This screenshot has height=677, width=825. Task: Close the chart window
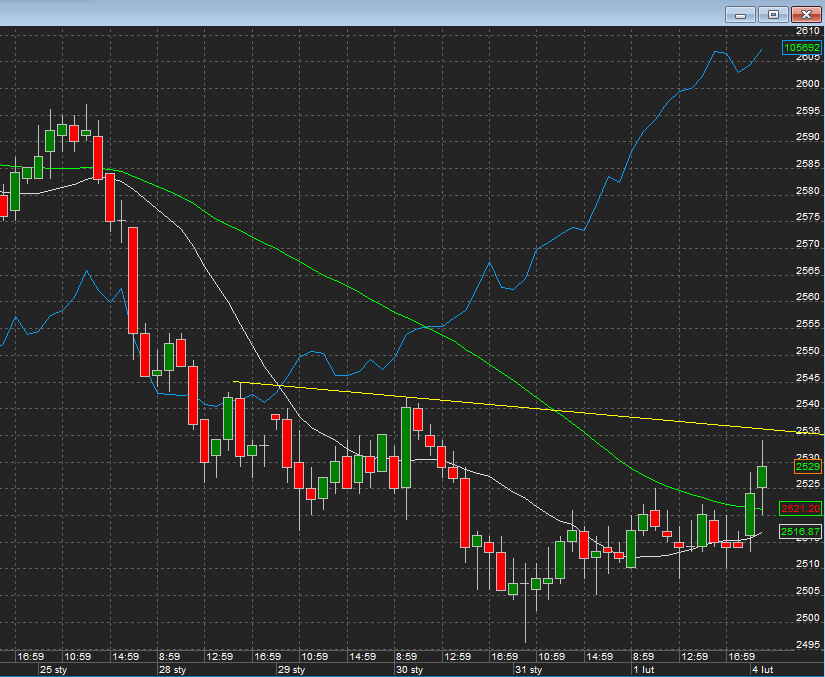(x=806, y=14)
